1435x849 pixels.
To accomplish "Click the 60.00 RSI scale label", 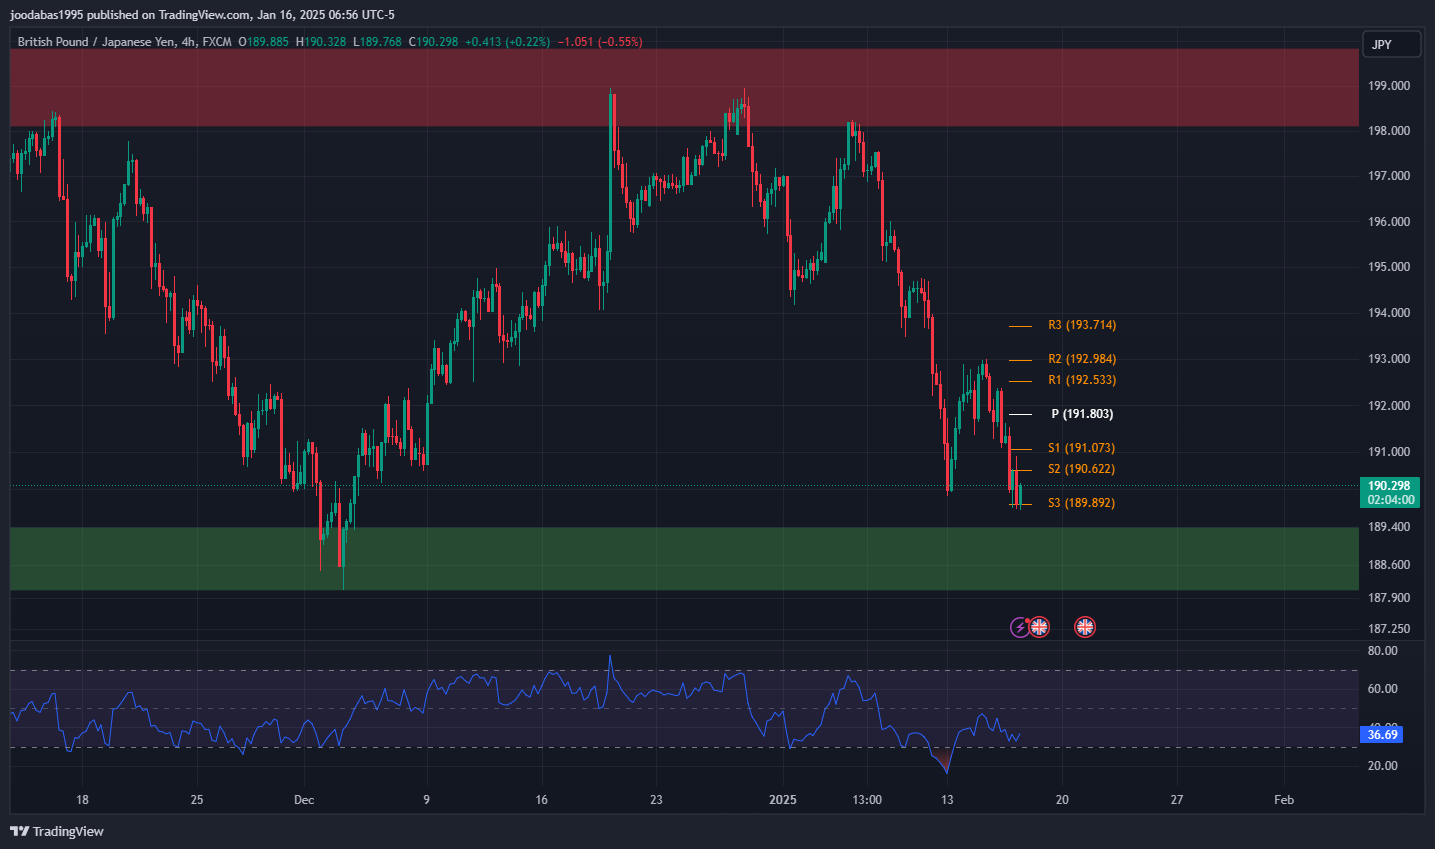I will click(1382, 689).
